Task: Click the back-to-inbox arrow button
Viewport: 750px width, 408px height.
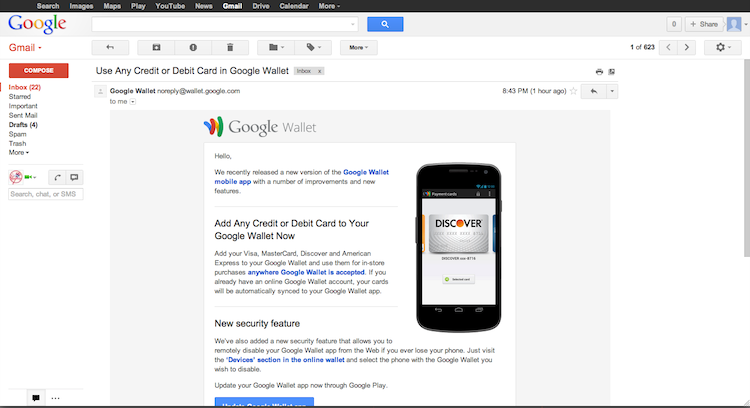Action: [x=110, y=47]
